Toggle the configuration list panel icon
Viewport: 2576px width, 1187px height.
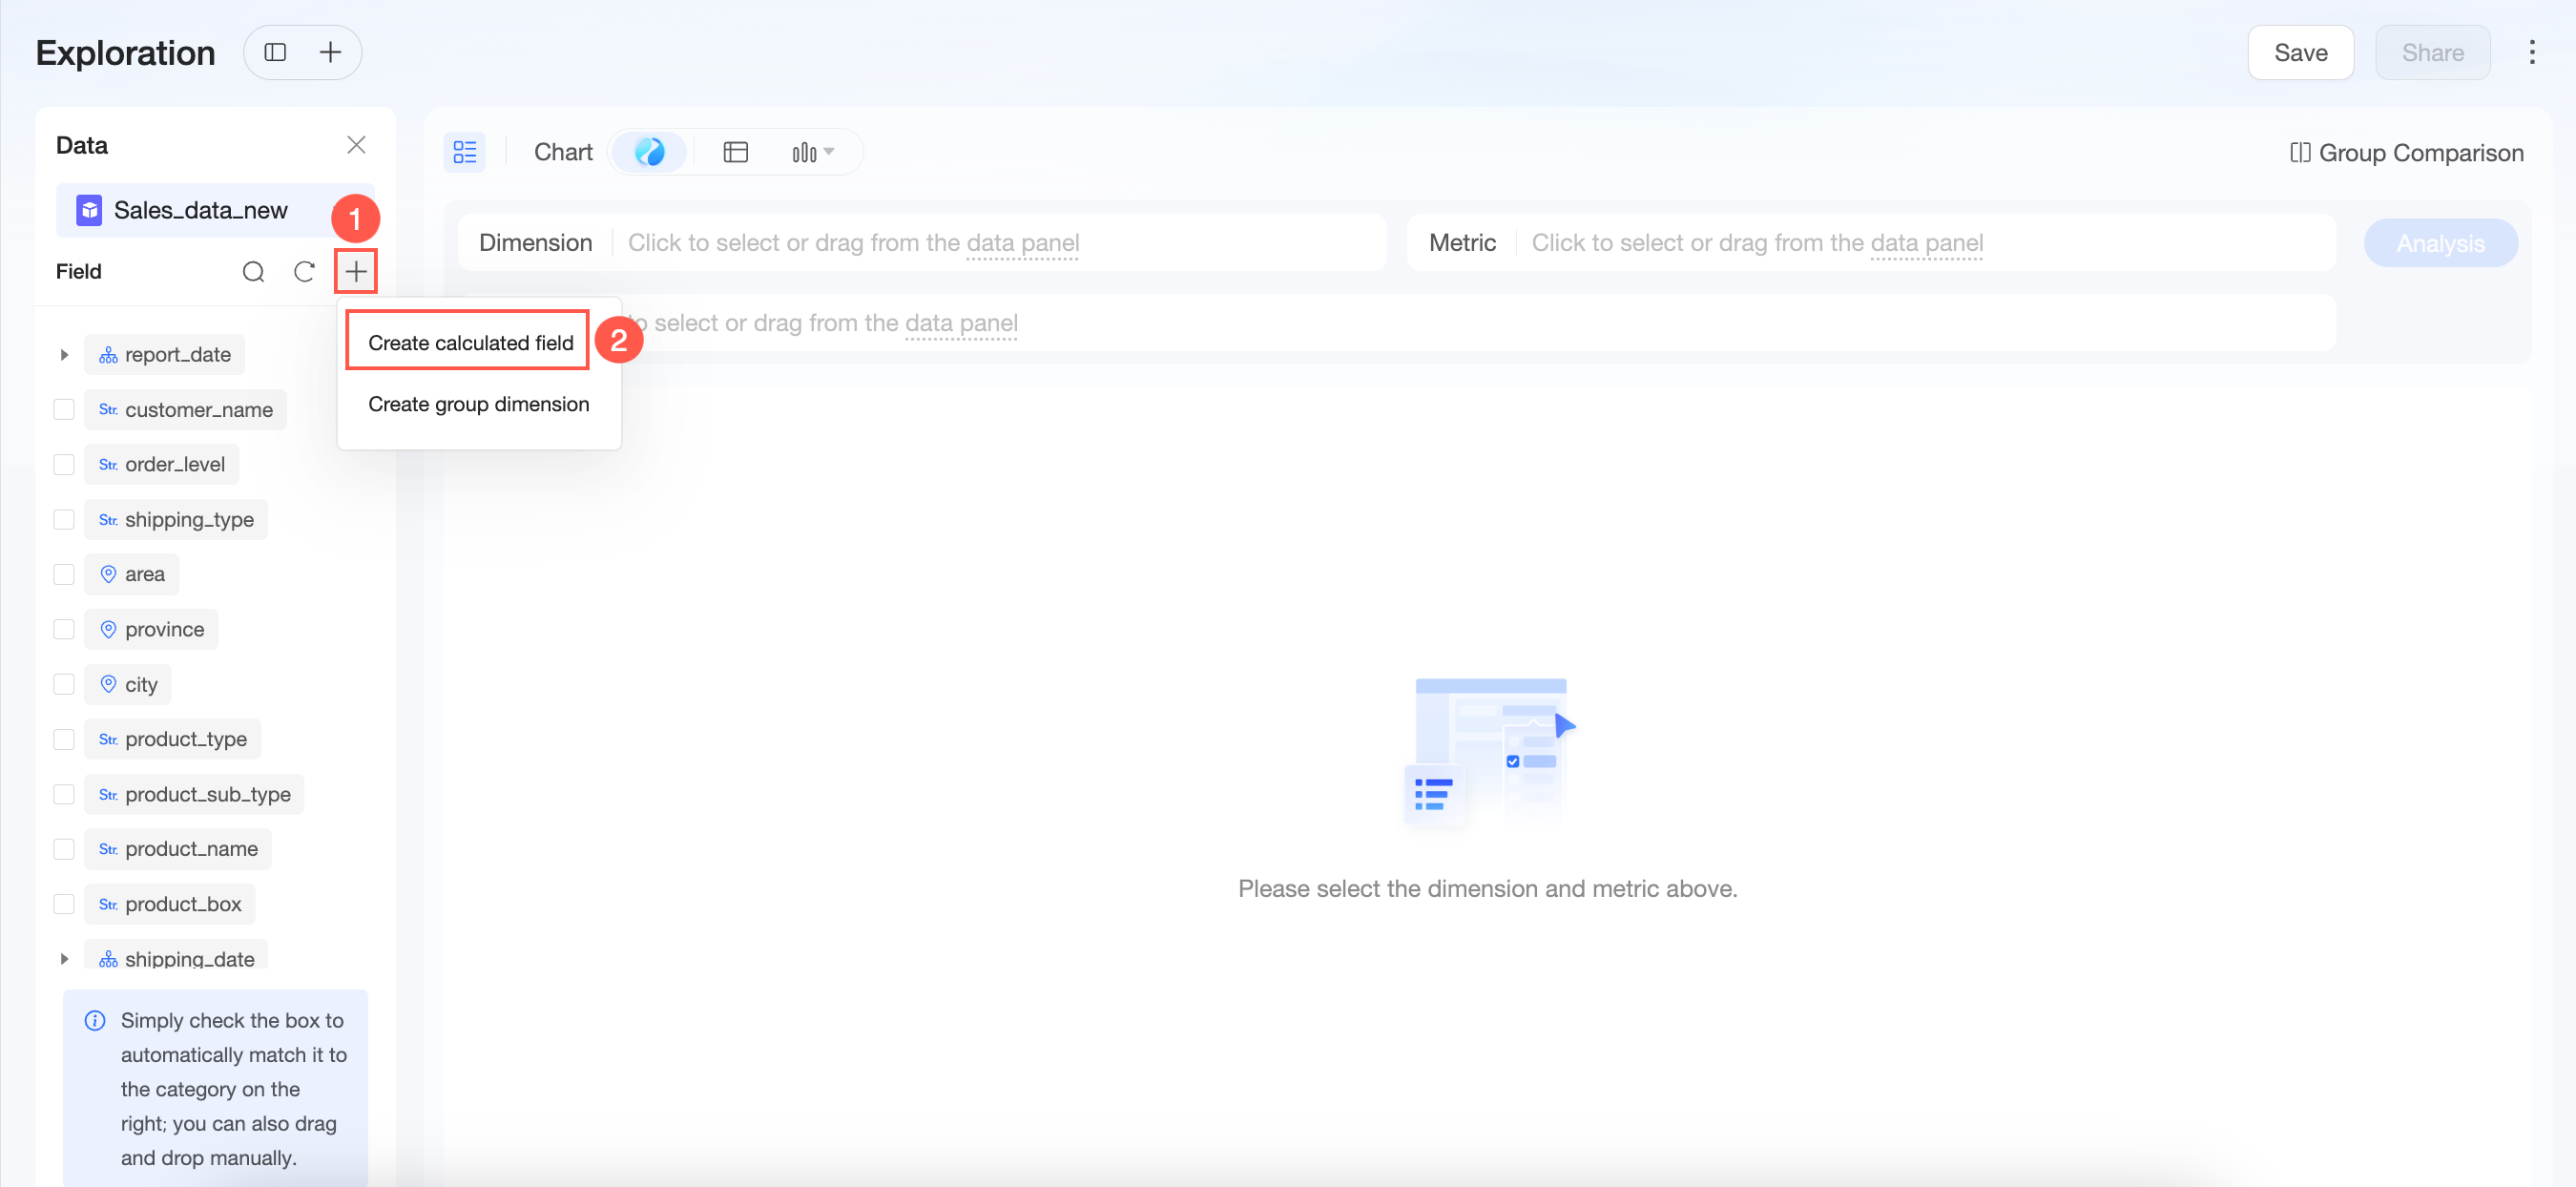[465, 152]
